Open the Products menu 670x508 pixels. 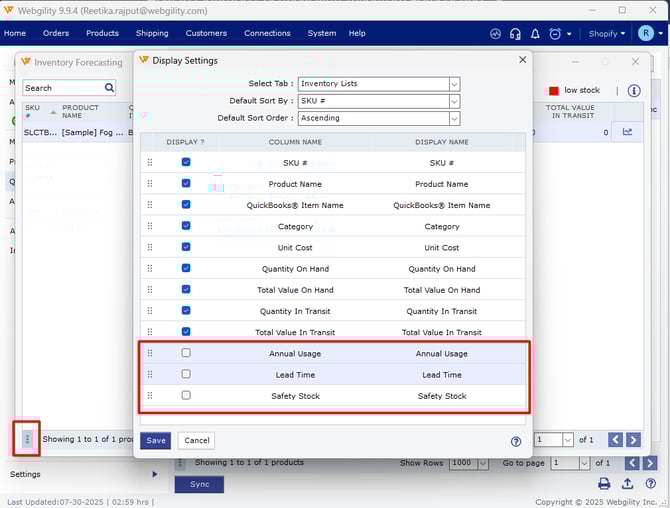[102, 33]
